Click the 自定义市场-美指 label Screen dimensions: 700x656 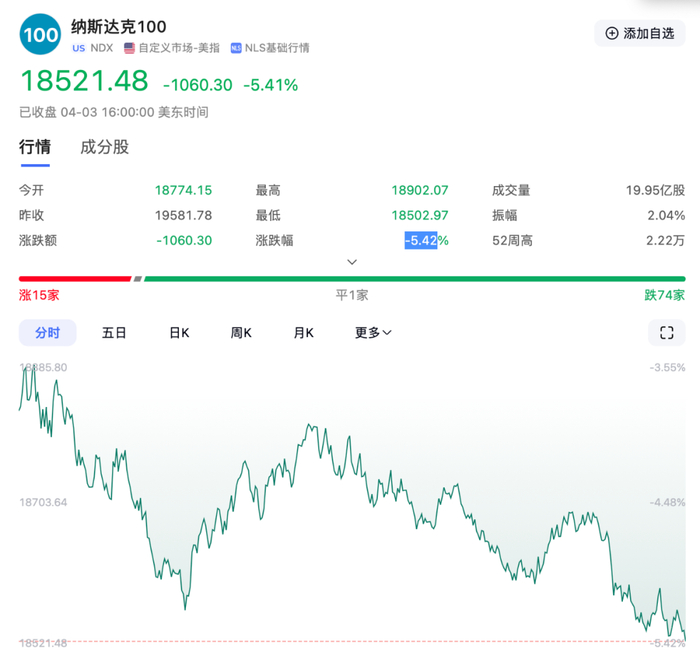point(179,48)
